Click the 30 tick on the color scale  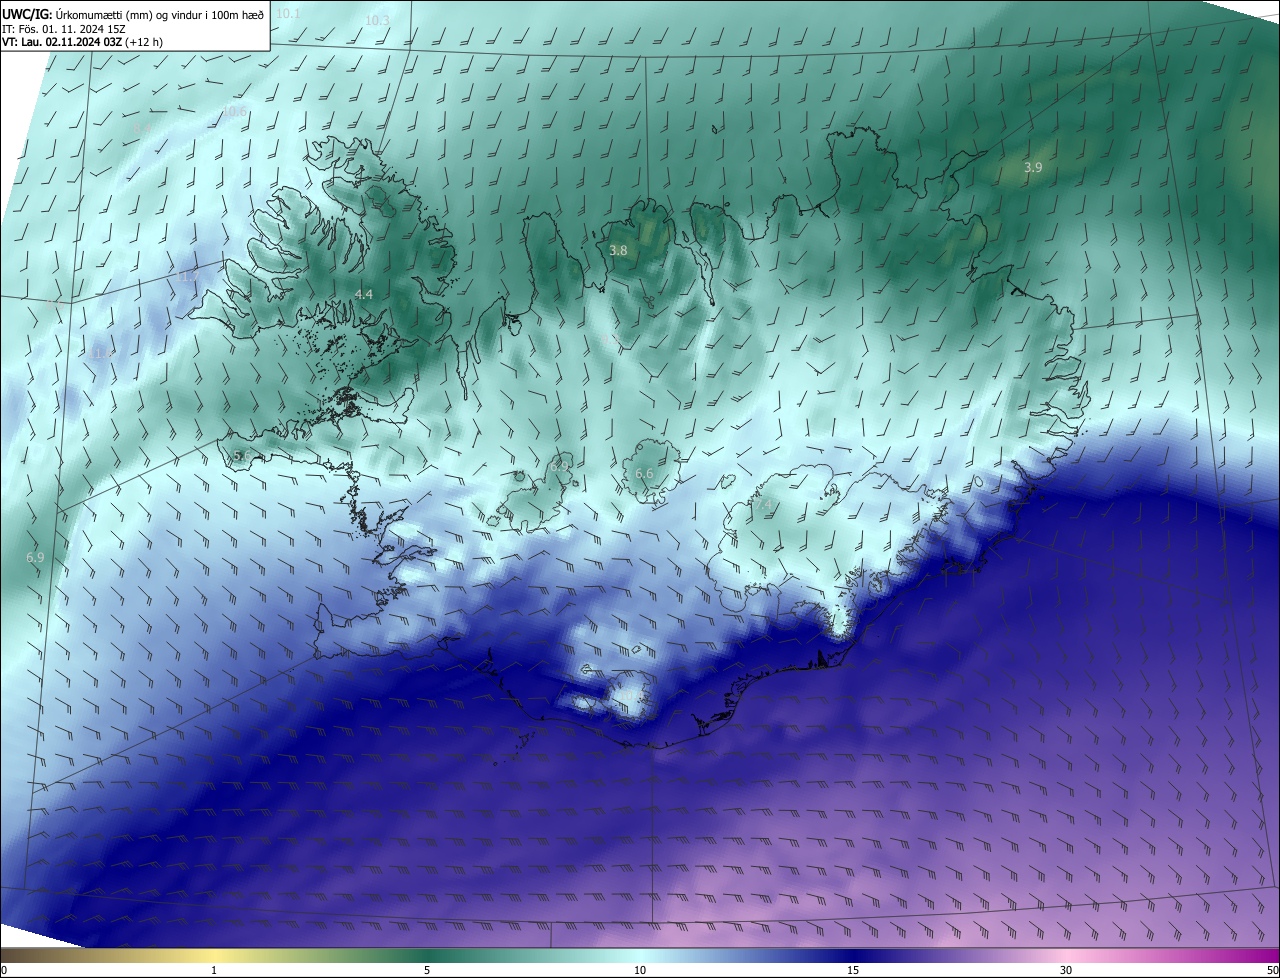[1066, 970]
